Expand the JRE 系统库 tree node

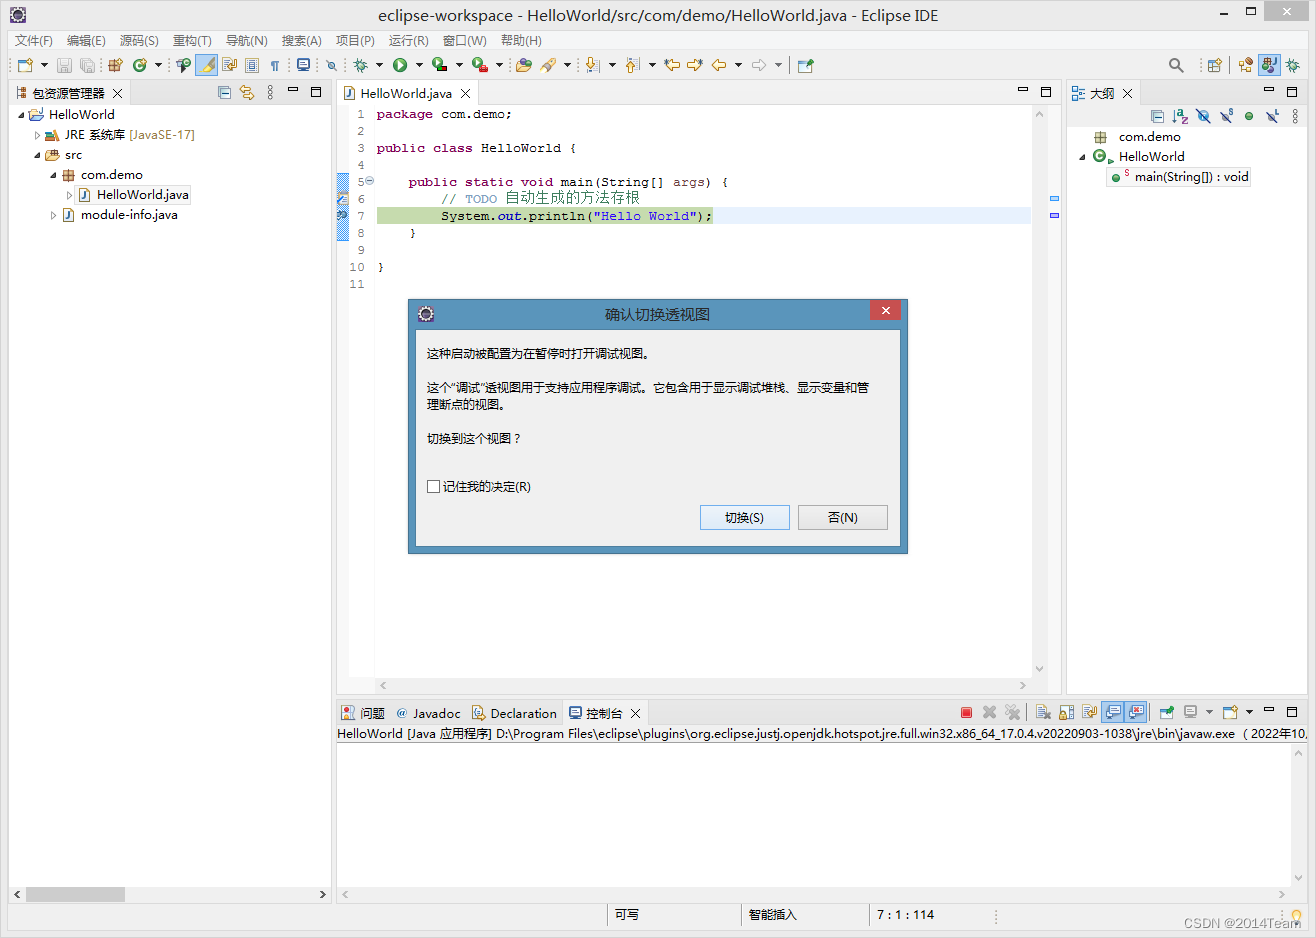37,135
